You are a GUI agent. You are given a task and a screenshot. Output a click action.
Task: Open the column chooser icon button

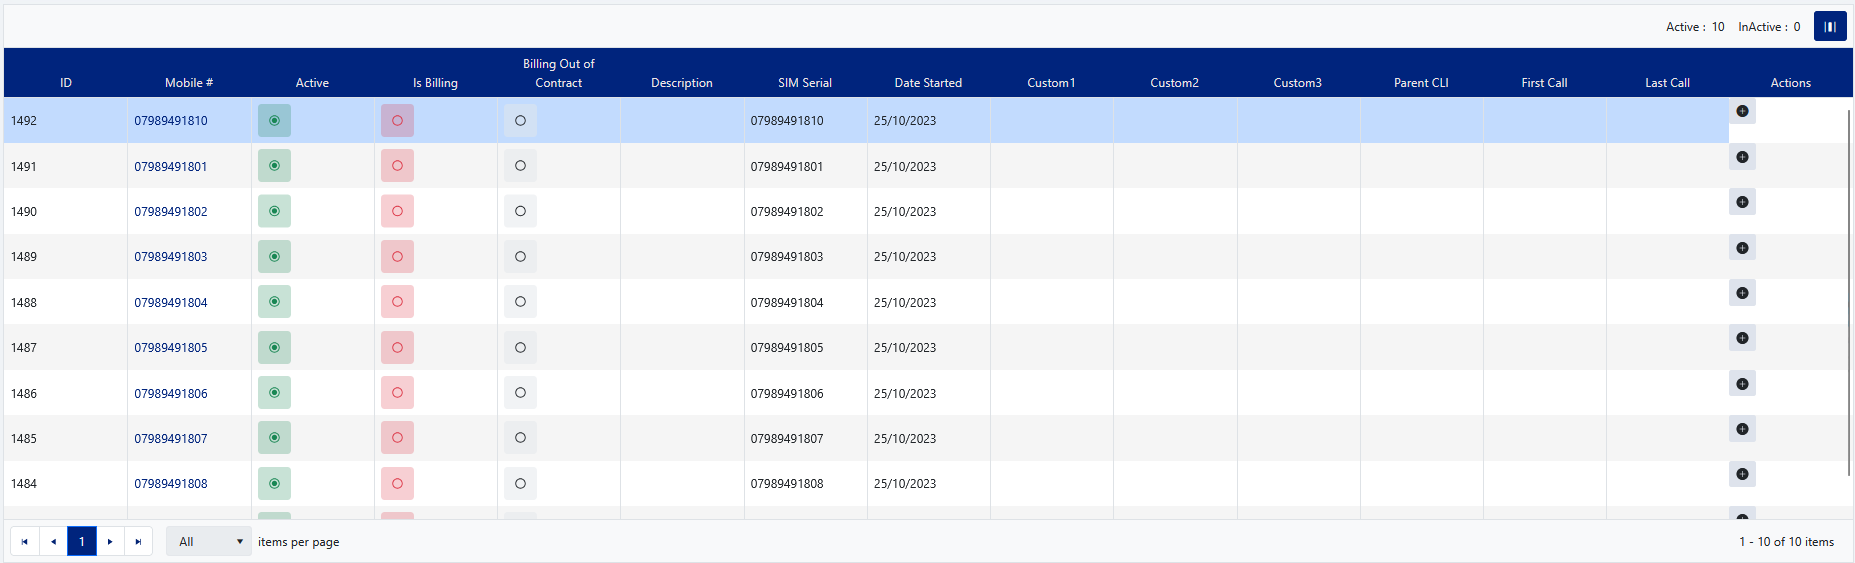pos(1830,27)
